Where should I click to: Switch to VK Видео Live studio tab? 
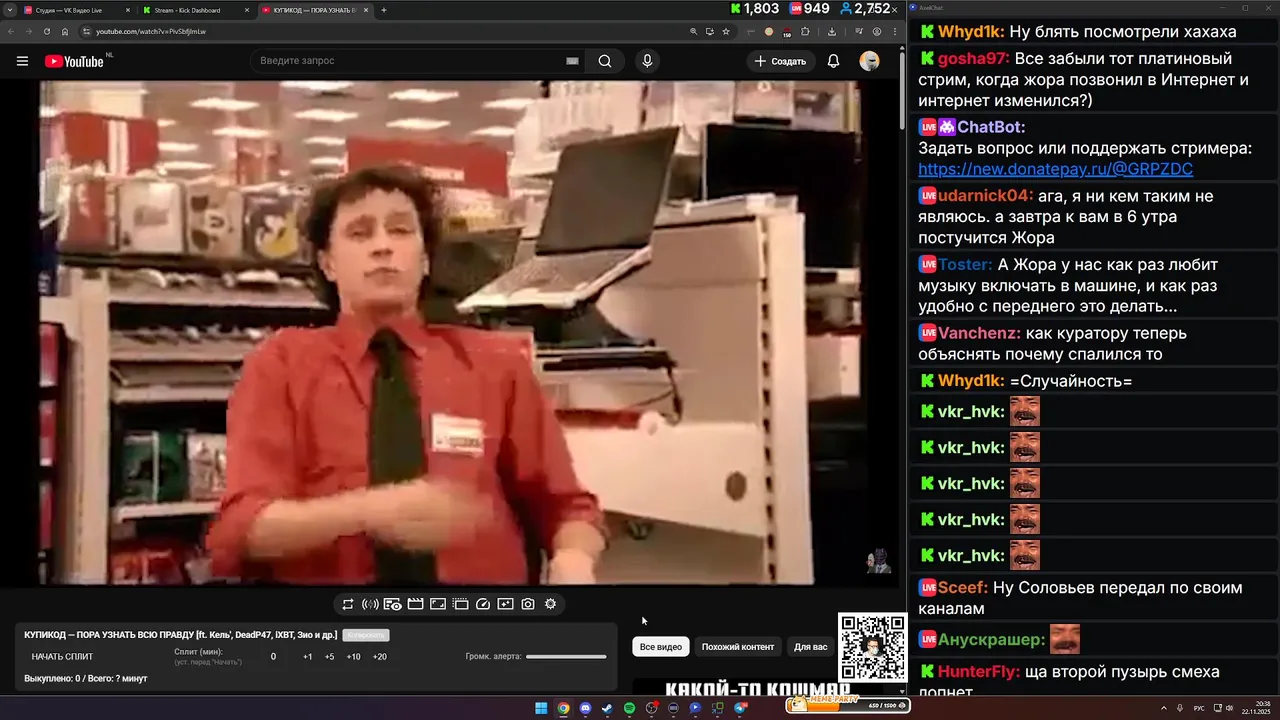(x=76, y=10)
